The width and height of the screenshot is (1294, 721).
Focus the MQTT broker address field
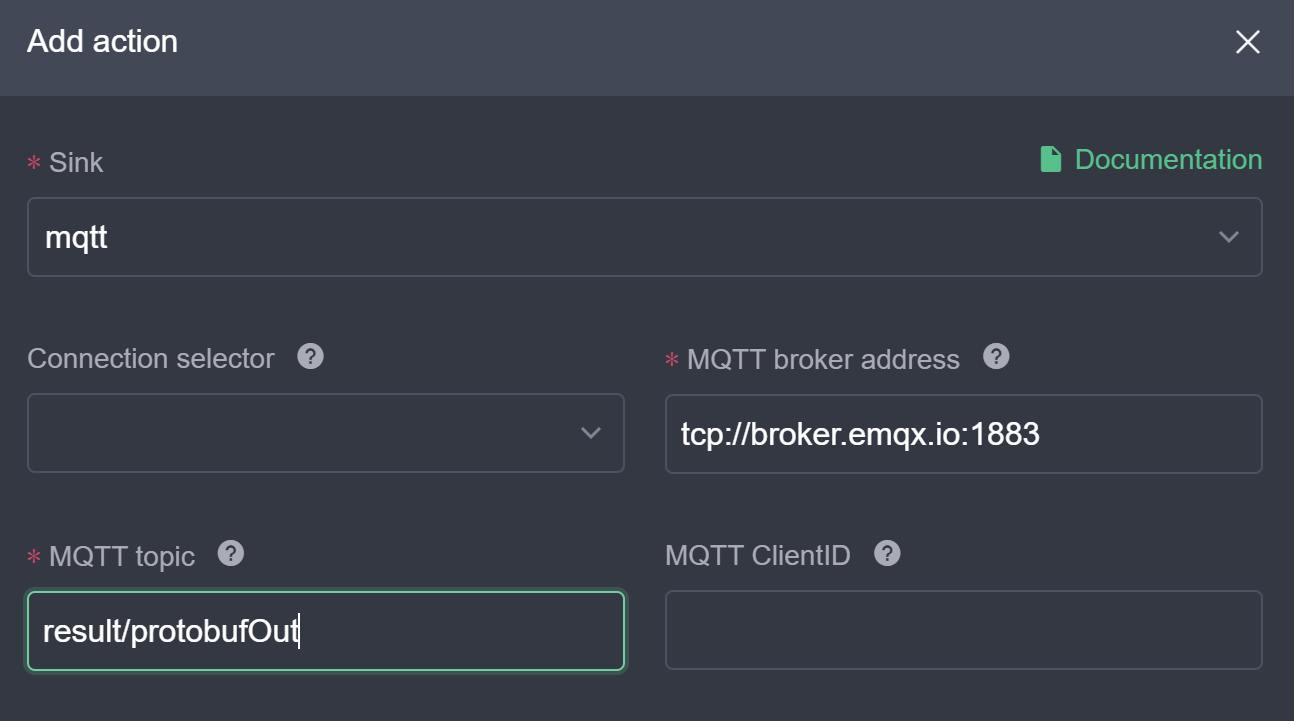click(963, 433)
